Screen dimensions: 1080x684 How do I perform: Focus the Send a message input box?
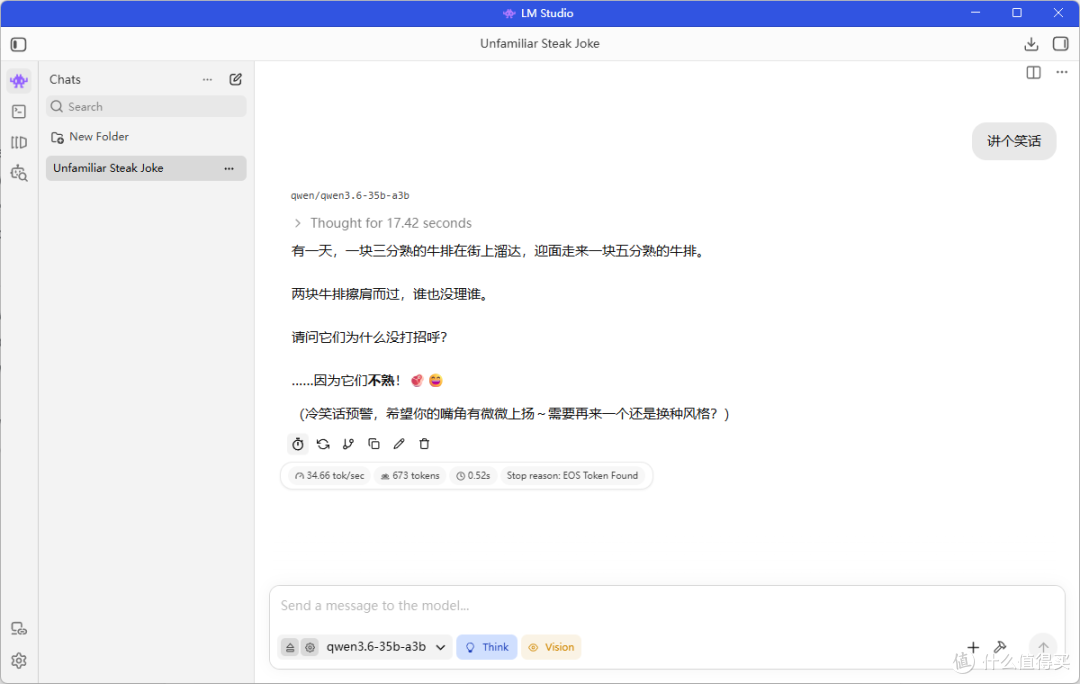click(667, 606)
